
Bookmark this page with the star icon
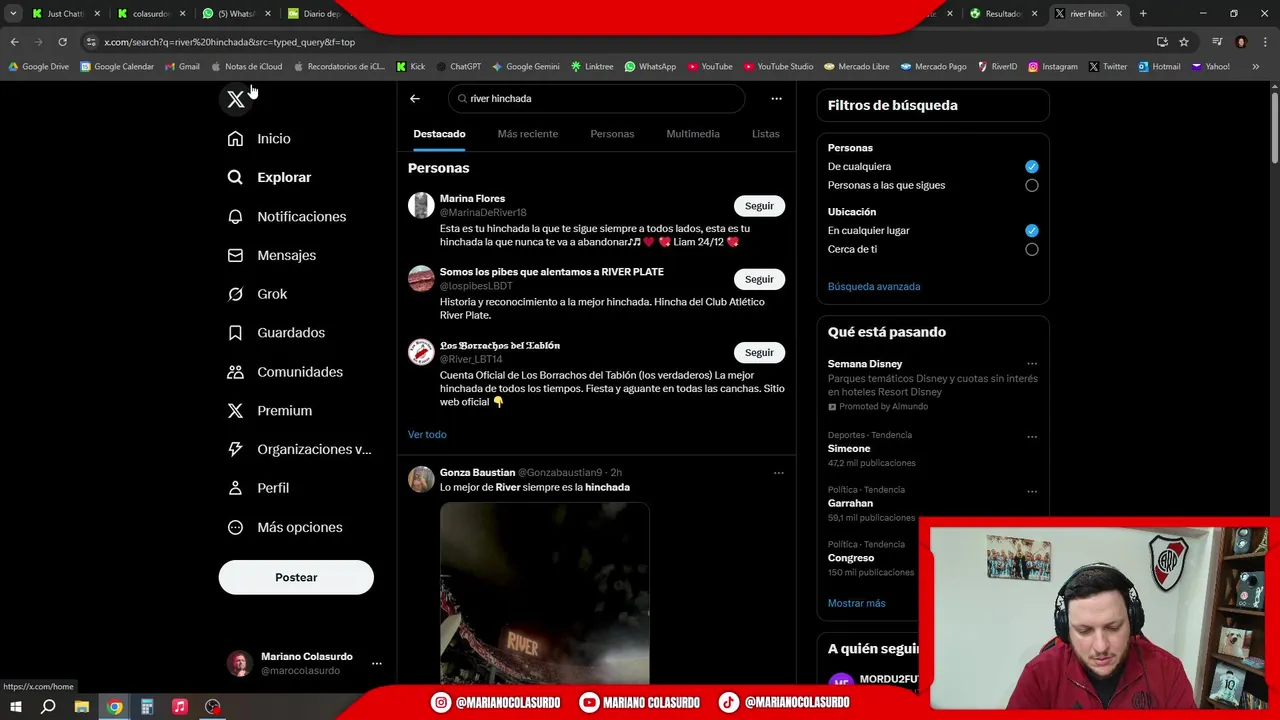click(x=1184, y=42)
